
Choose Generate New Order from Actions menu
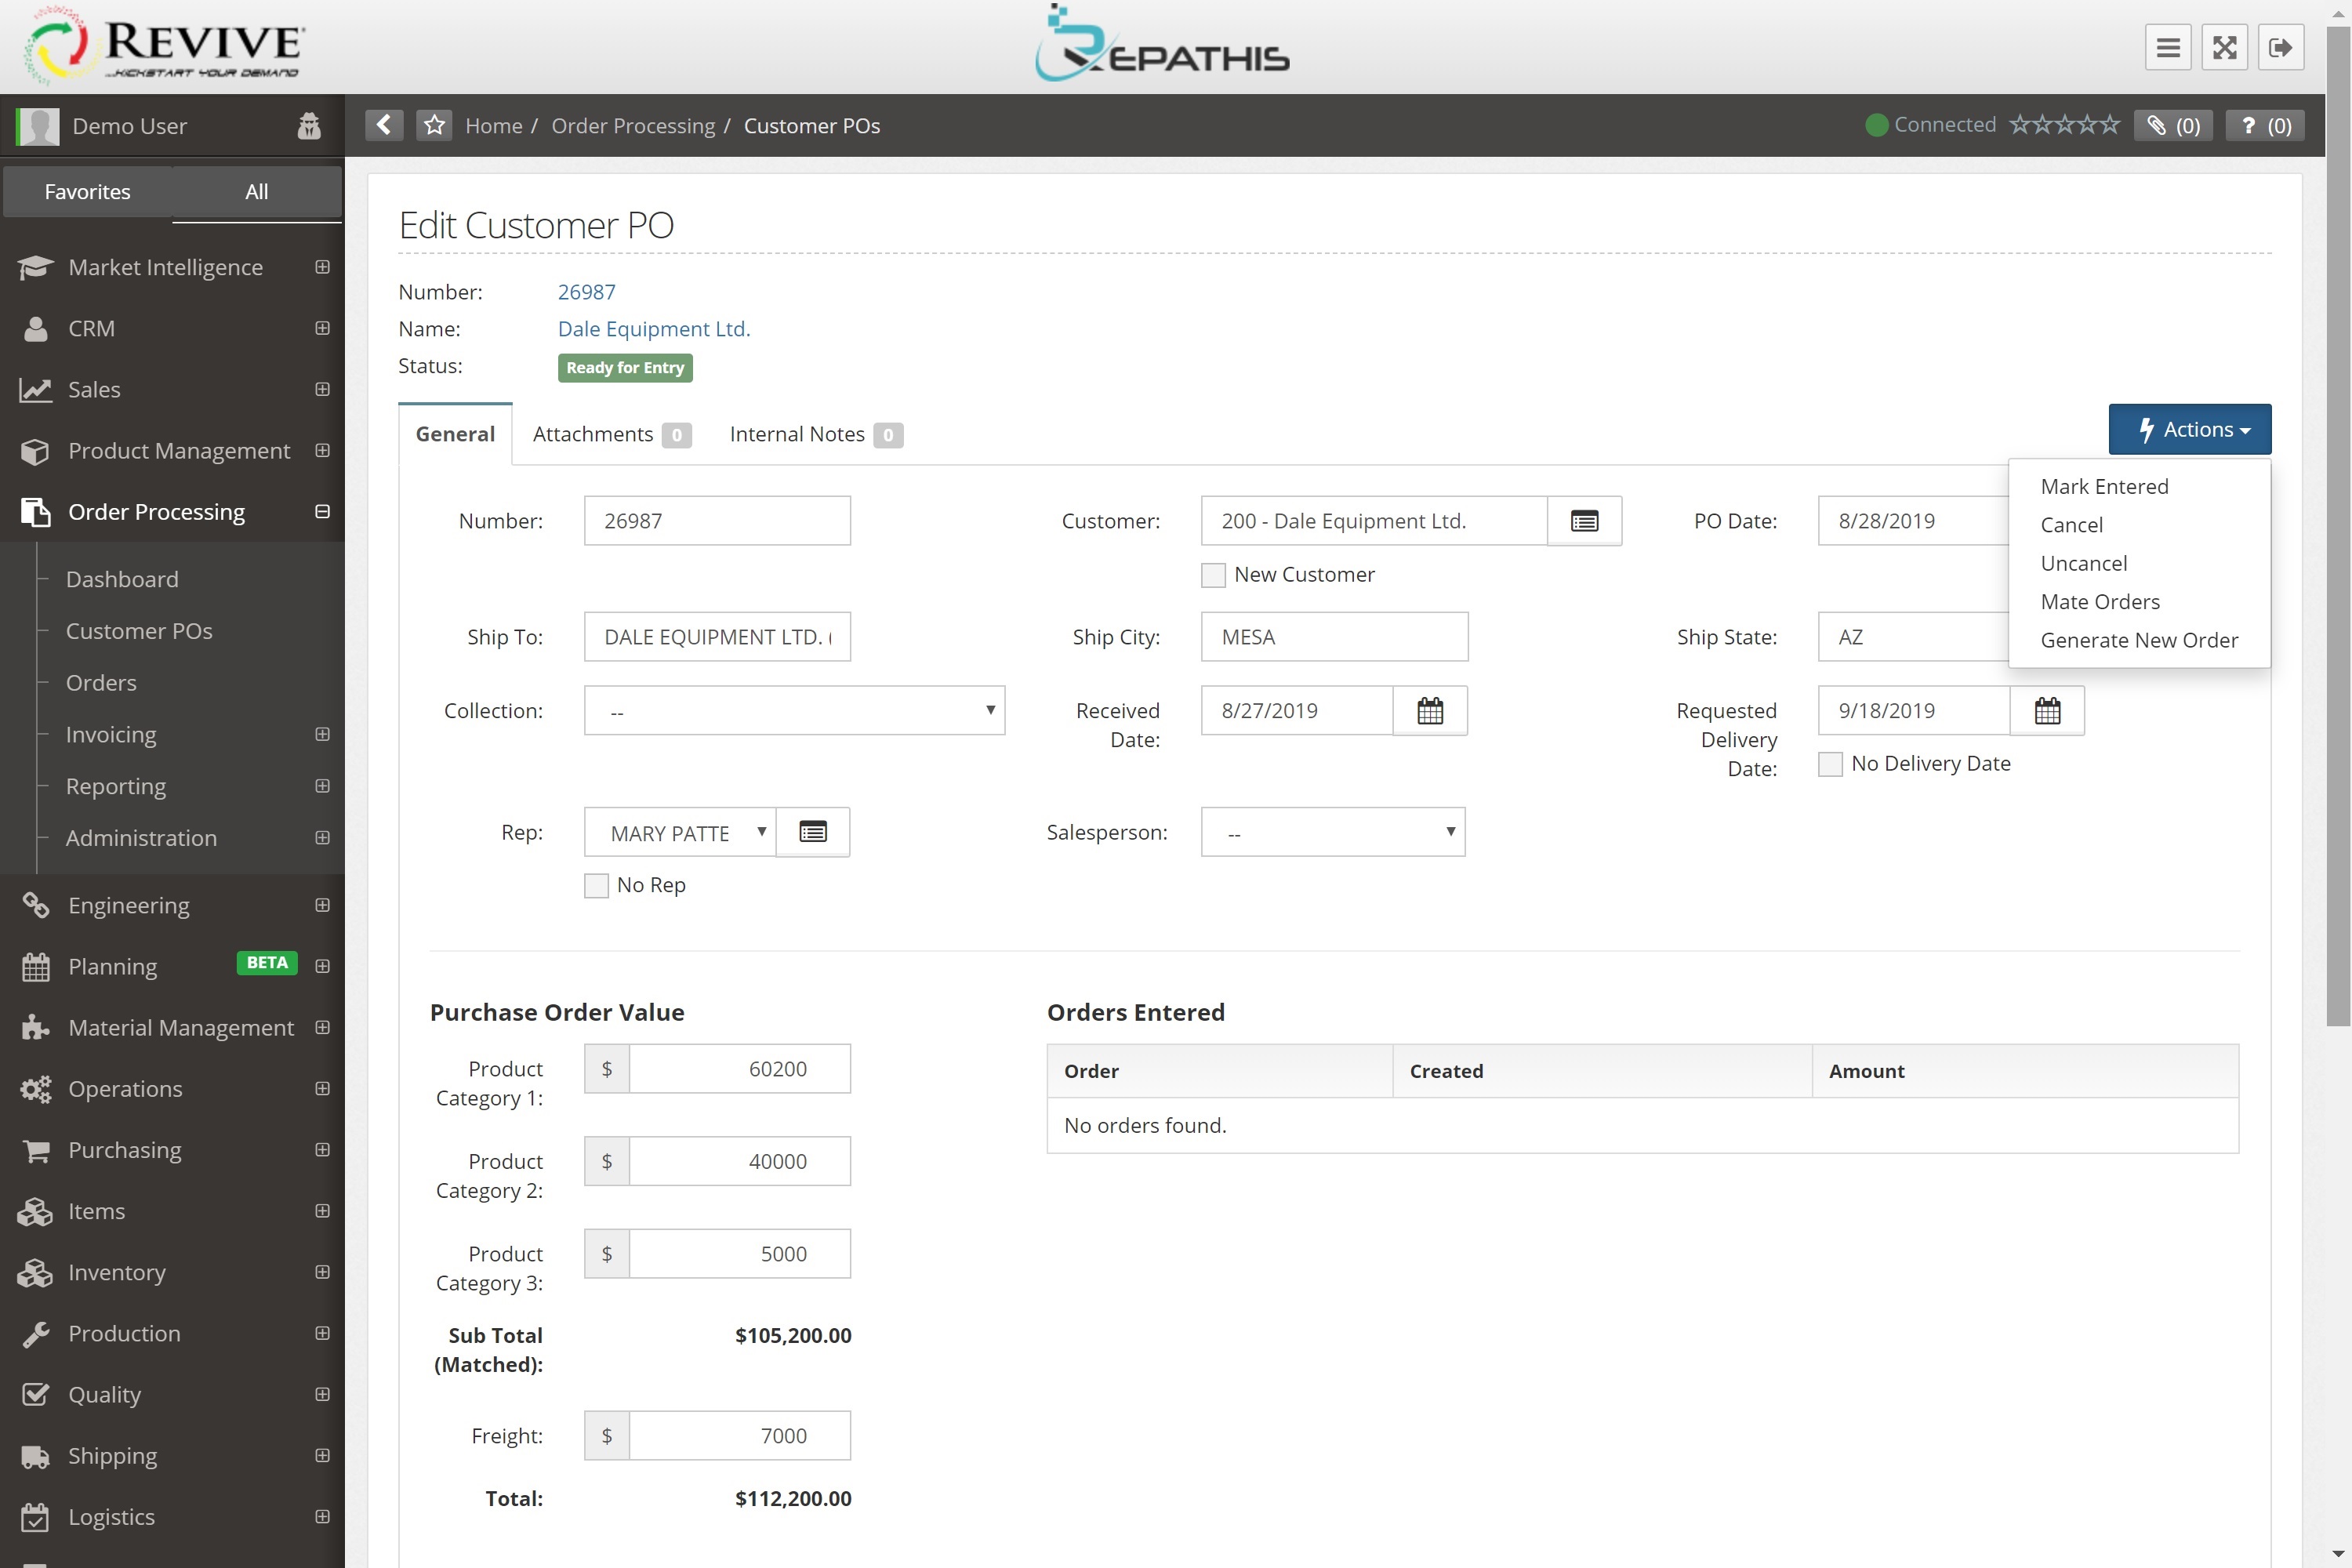coord(2139,640)
